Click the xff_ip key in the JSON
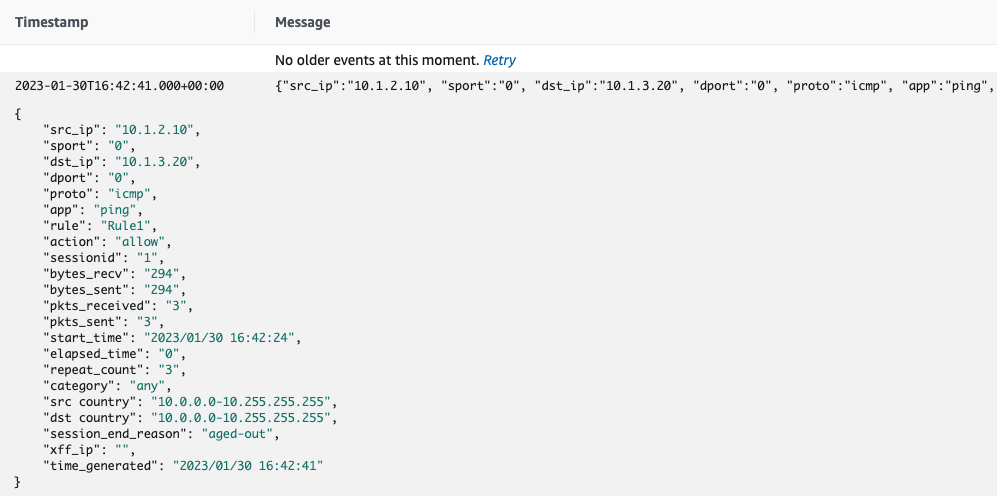 tap(70, 448)
